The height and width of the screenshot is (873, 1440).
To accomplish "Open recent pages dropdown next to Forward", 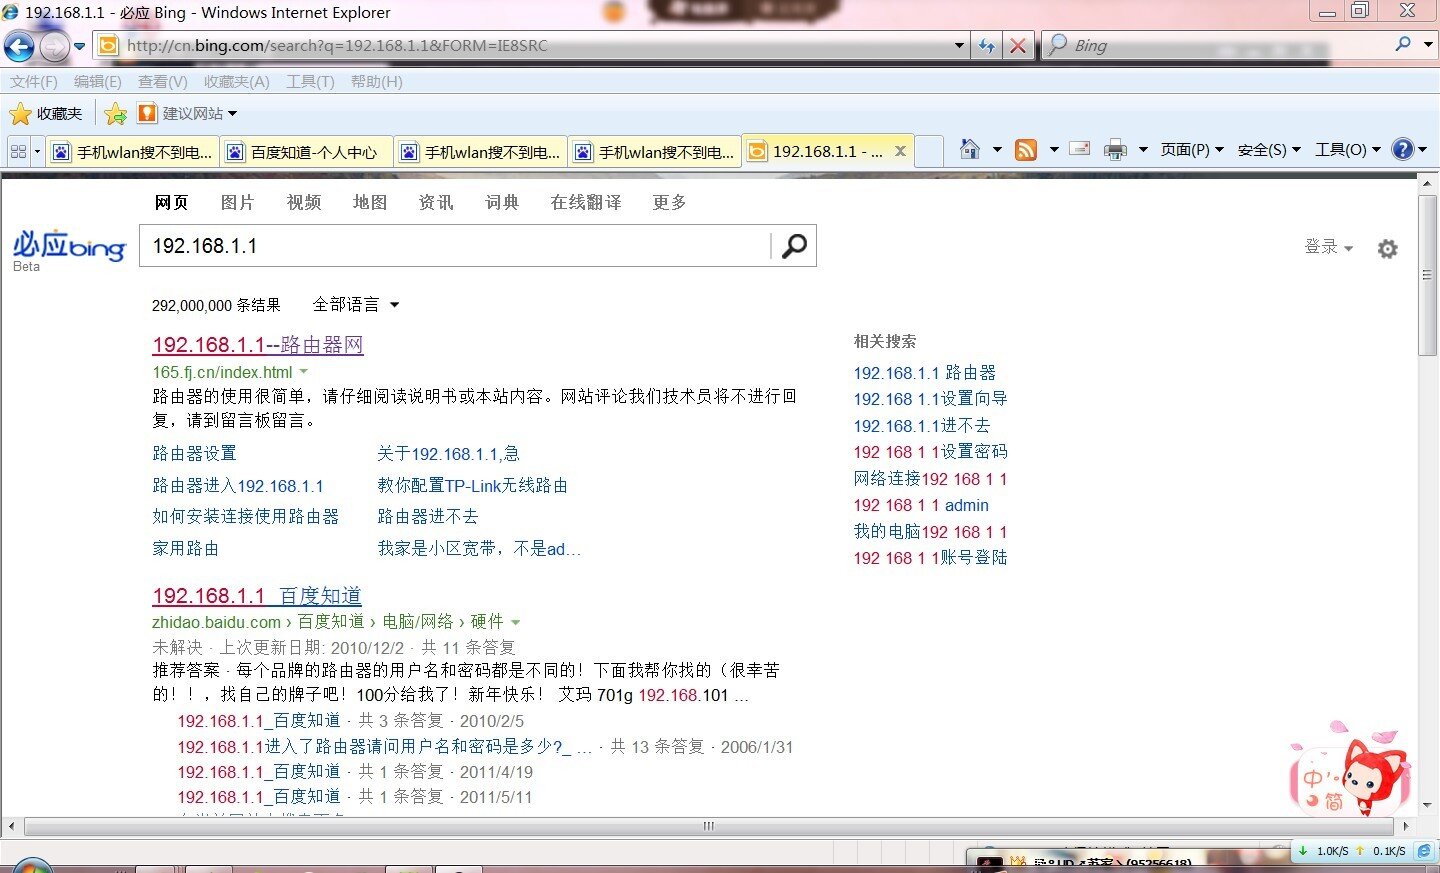I will pyautogui.click(x=80, y=46).
